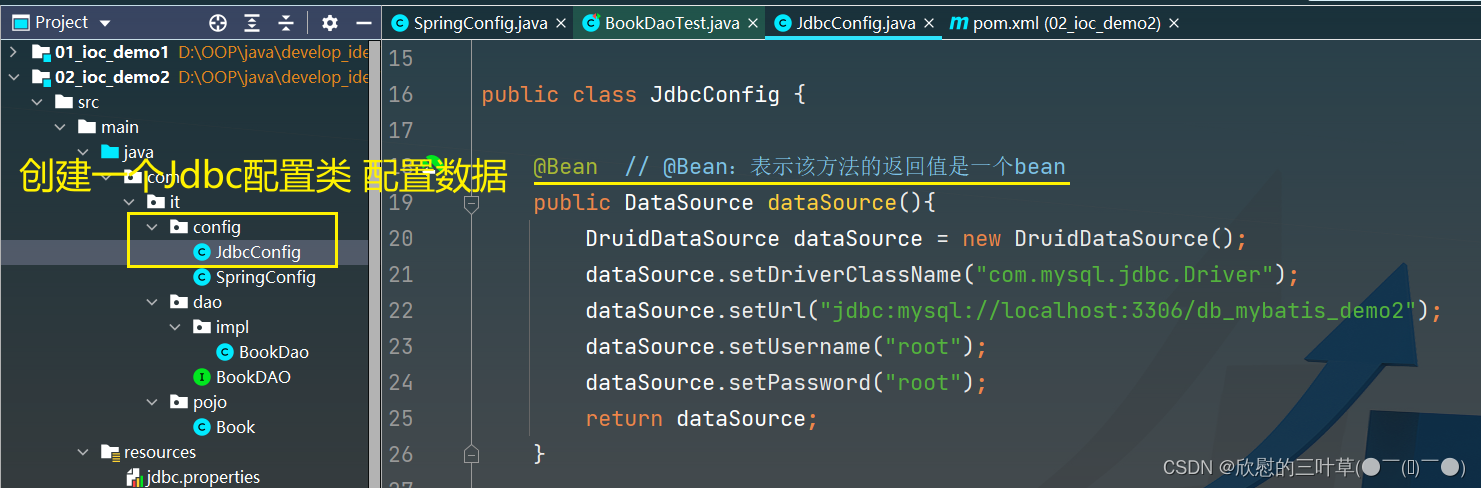The height and width of the screenshot is (488, 1481).
Task: Click the pom.xml Maven tab icon
Action: [x=958, y=23]
